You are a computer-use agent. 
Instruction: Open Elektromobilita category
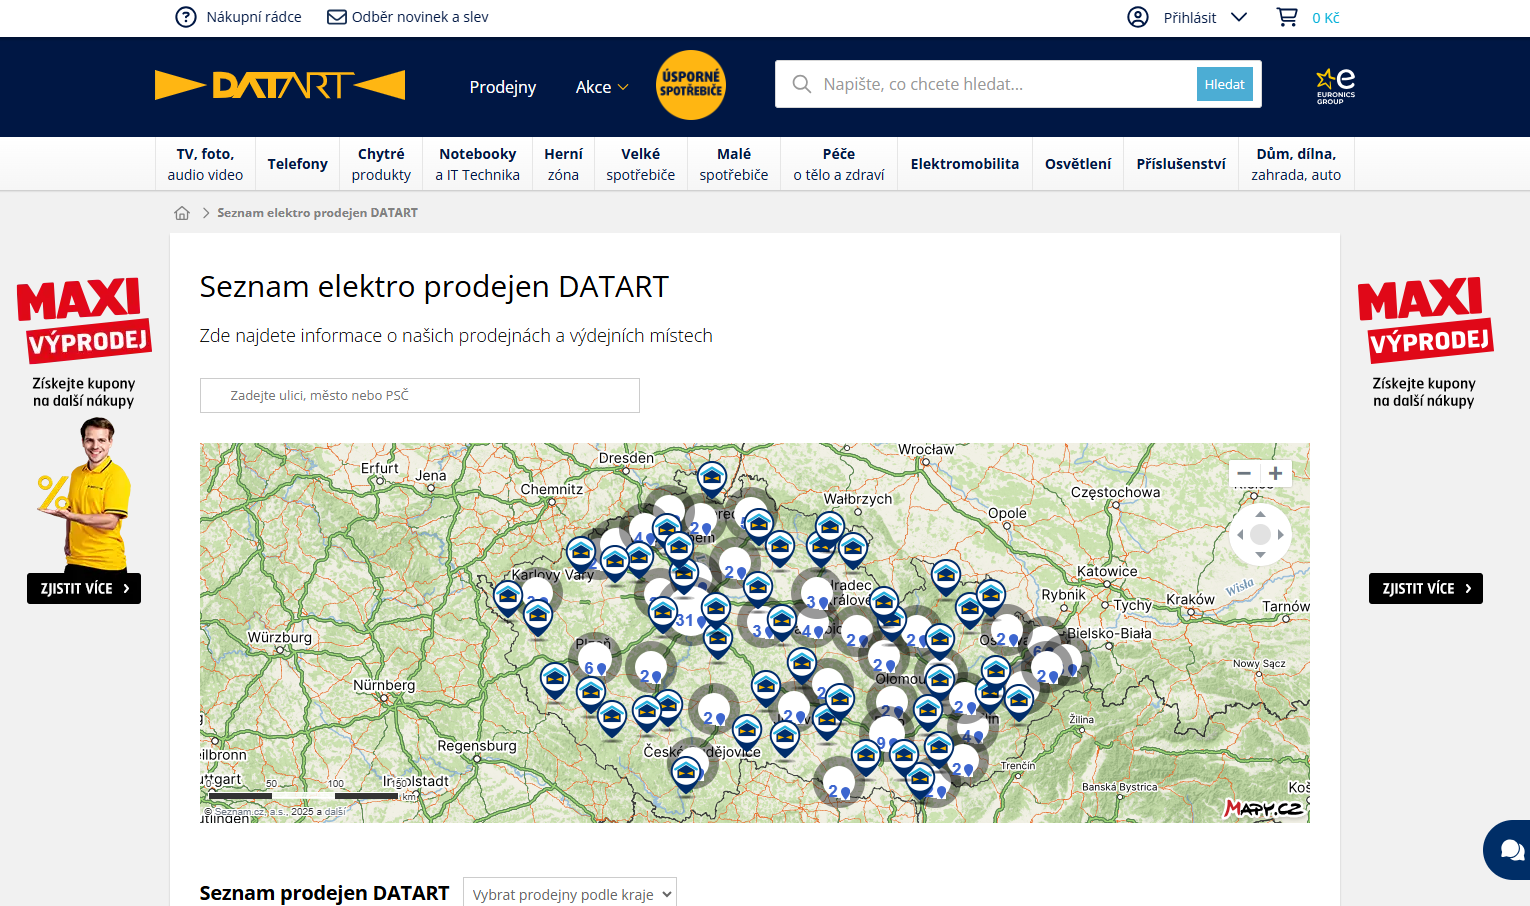click(x=965, y=164)
